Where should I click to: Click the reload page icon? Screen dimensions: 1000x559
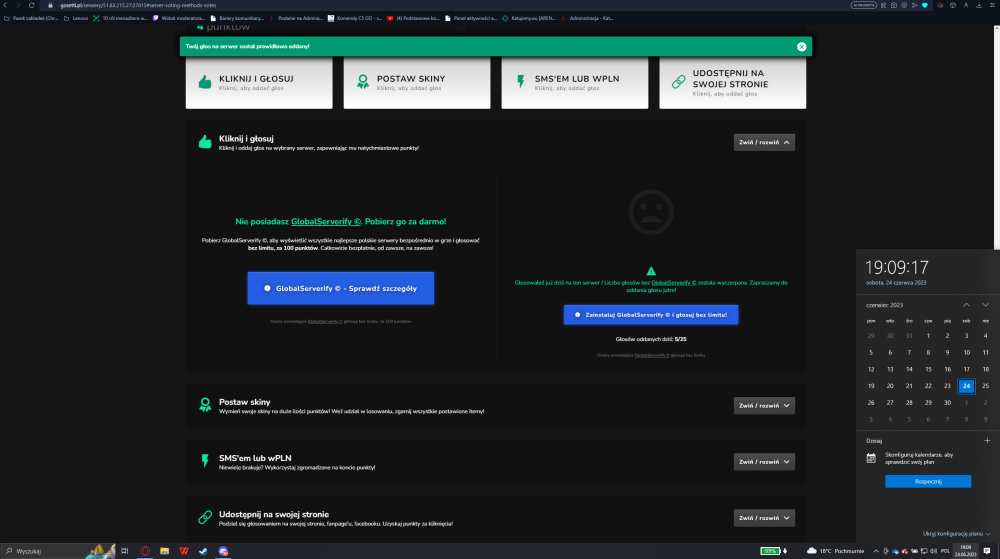coord(31,5)
